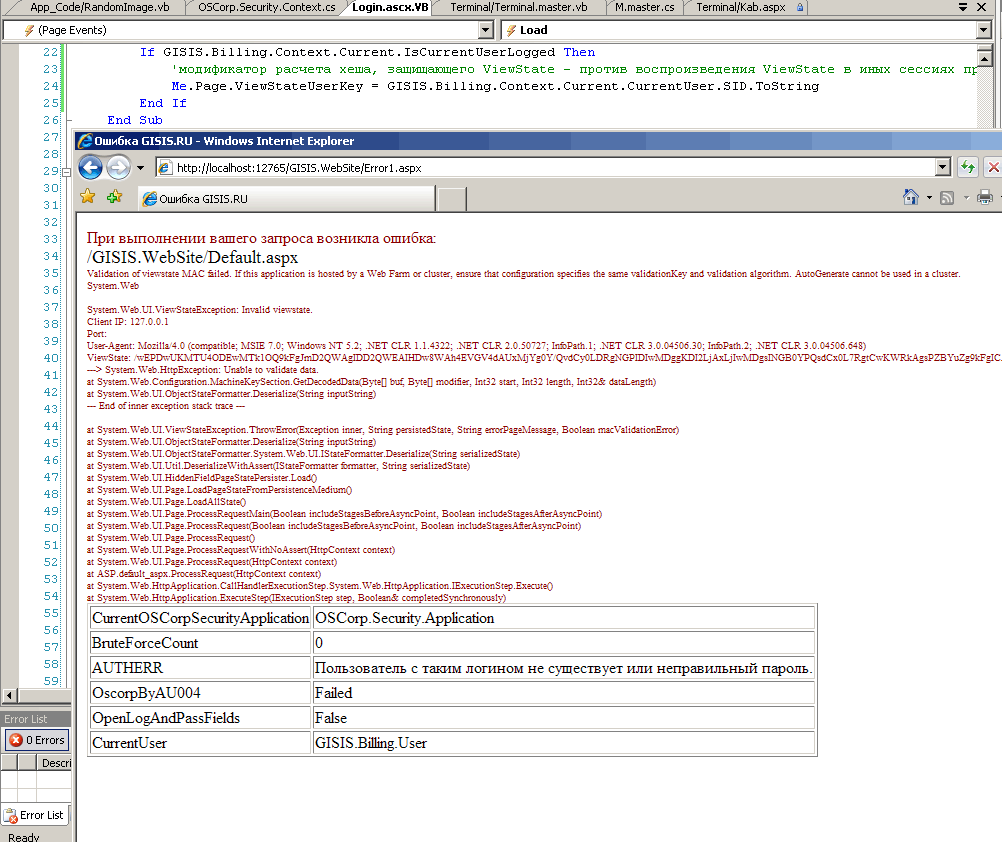This screenshot has width=1002, height=842.
Task: Click the OpenLogAndPassFields cell
Action: point(200,717)
